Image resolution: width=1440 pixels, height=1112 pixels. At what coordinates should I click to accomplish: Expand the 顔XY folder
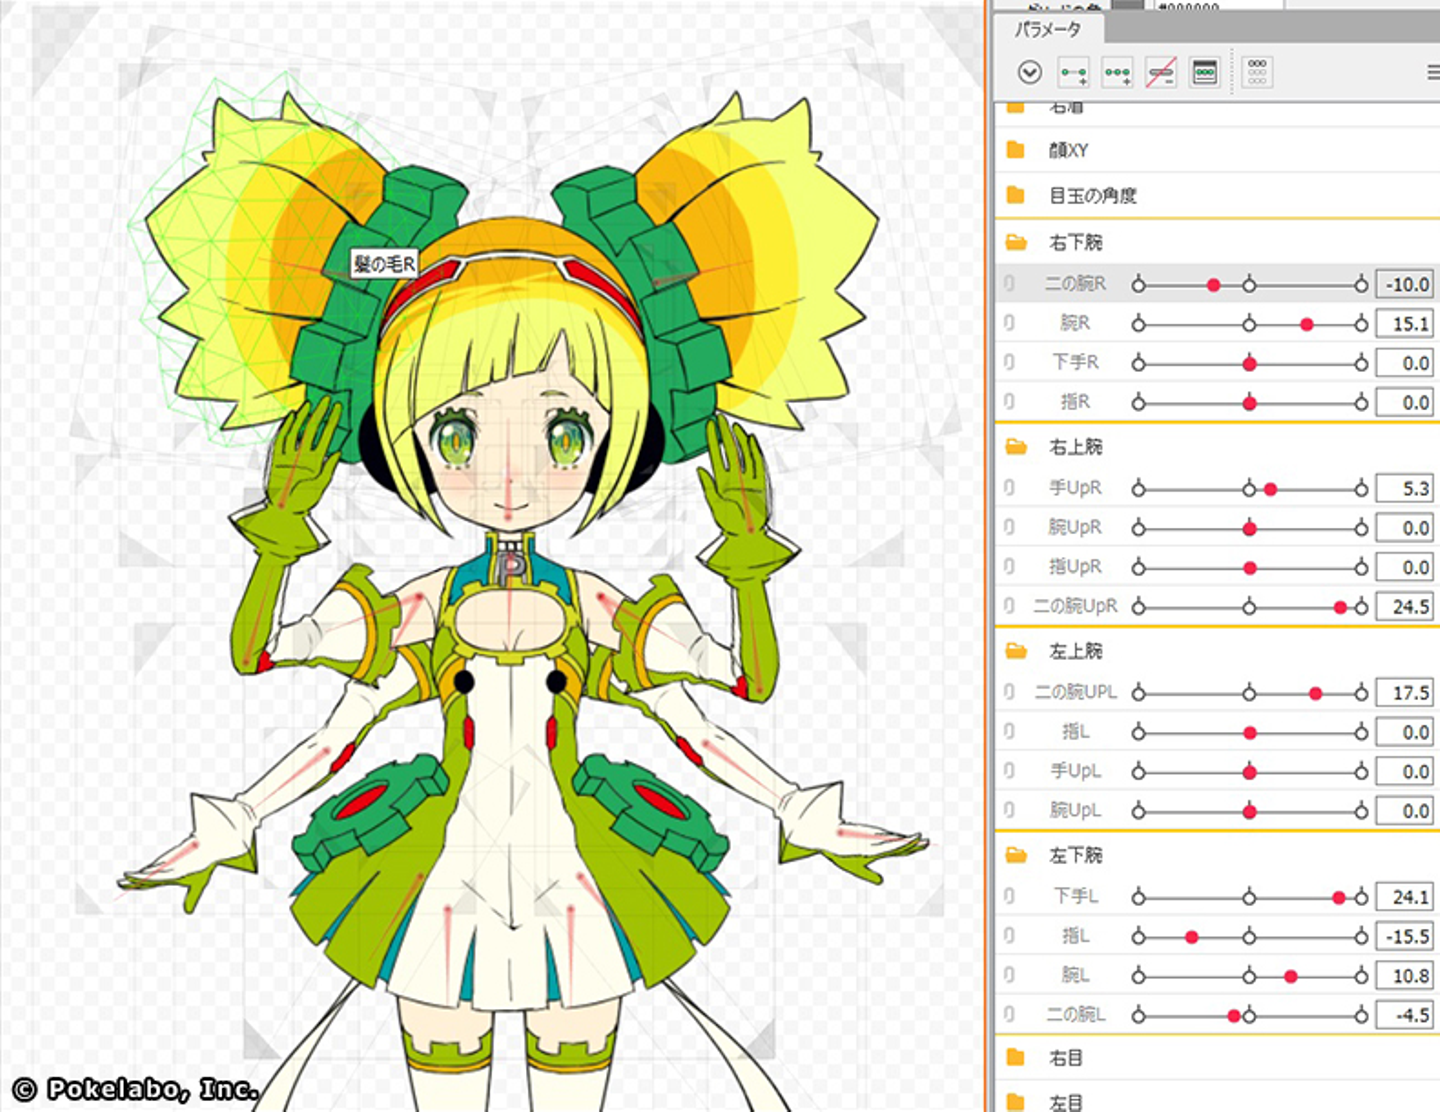coord(1016,150)
